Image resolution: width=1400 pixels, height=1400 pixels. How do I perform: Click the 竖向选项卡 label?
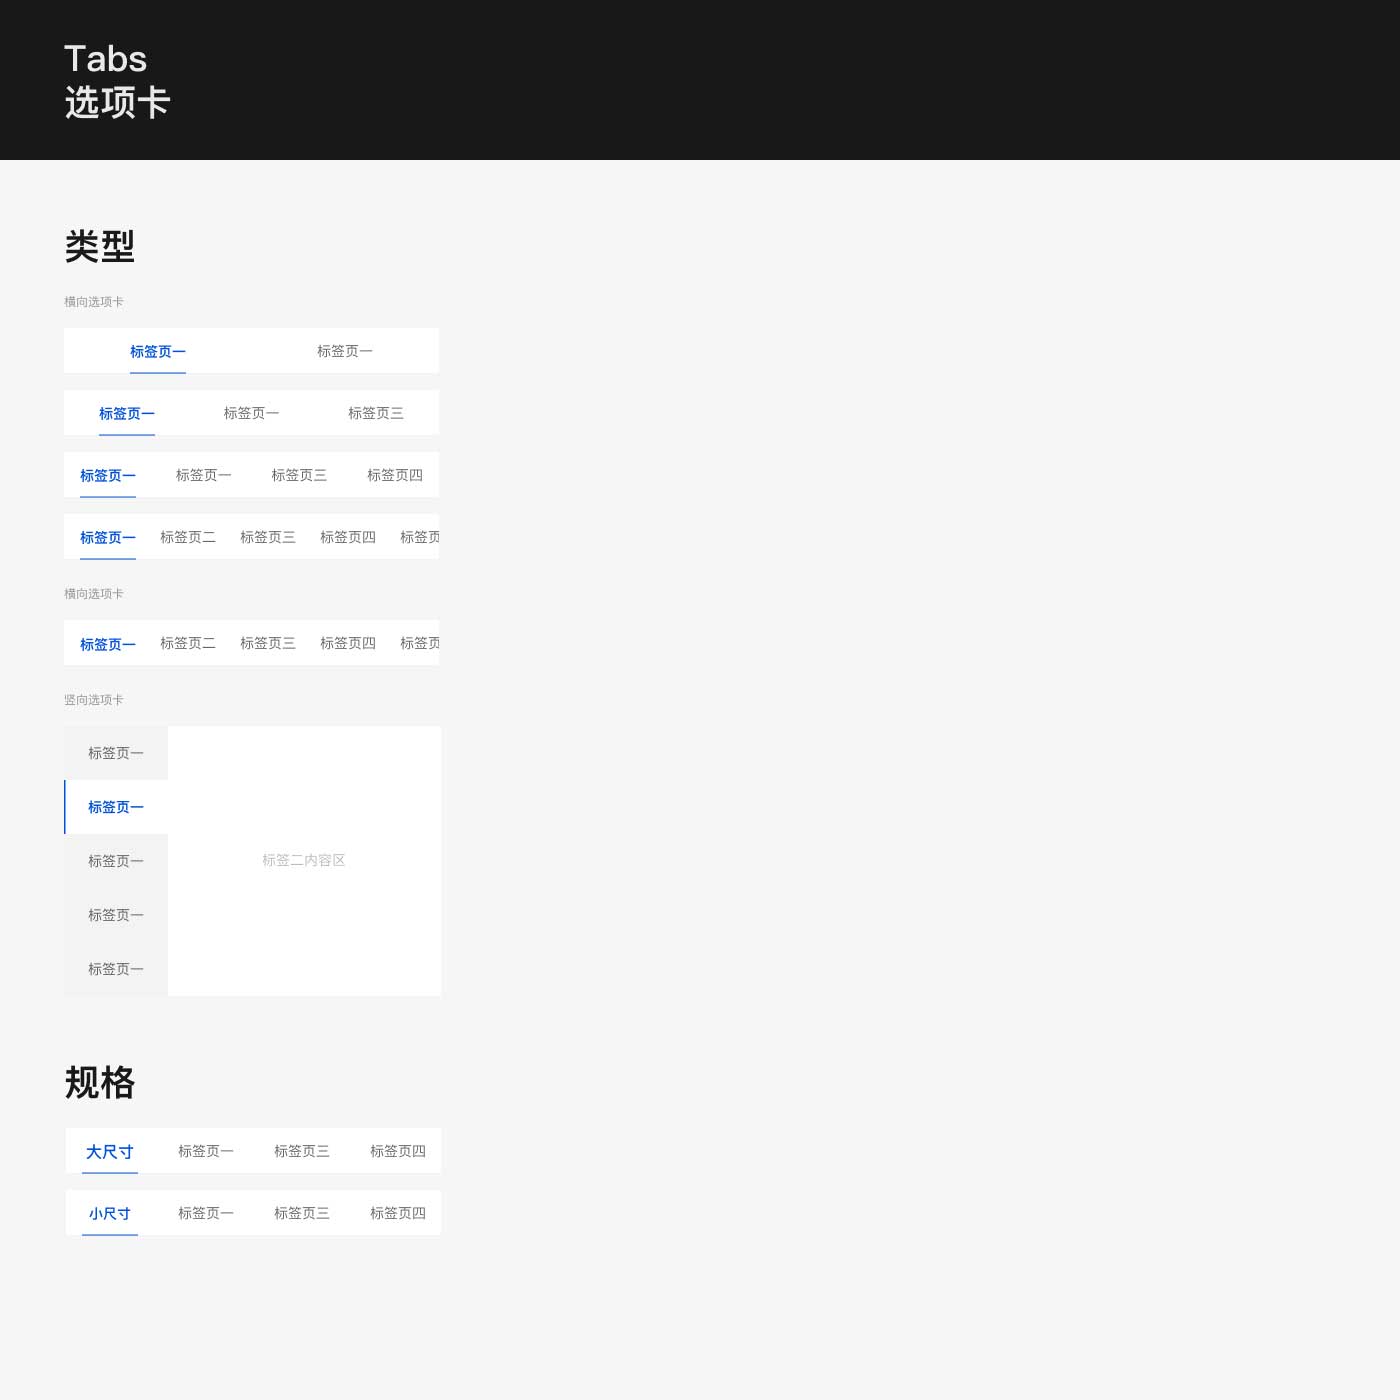(x=94, y=700)
